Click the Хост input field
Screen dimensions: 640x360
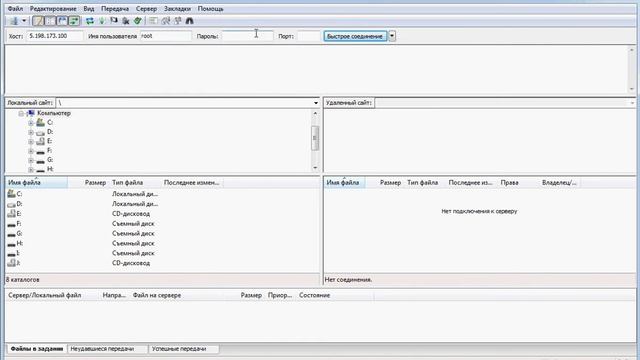tap(55, 36)
